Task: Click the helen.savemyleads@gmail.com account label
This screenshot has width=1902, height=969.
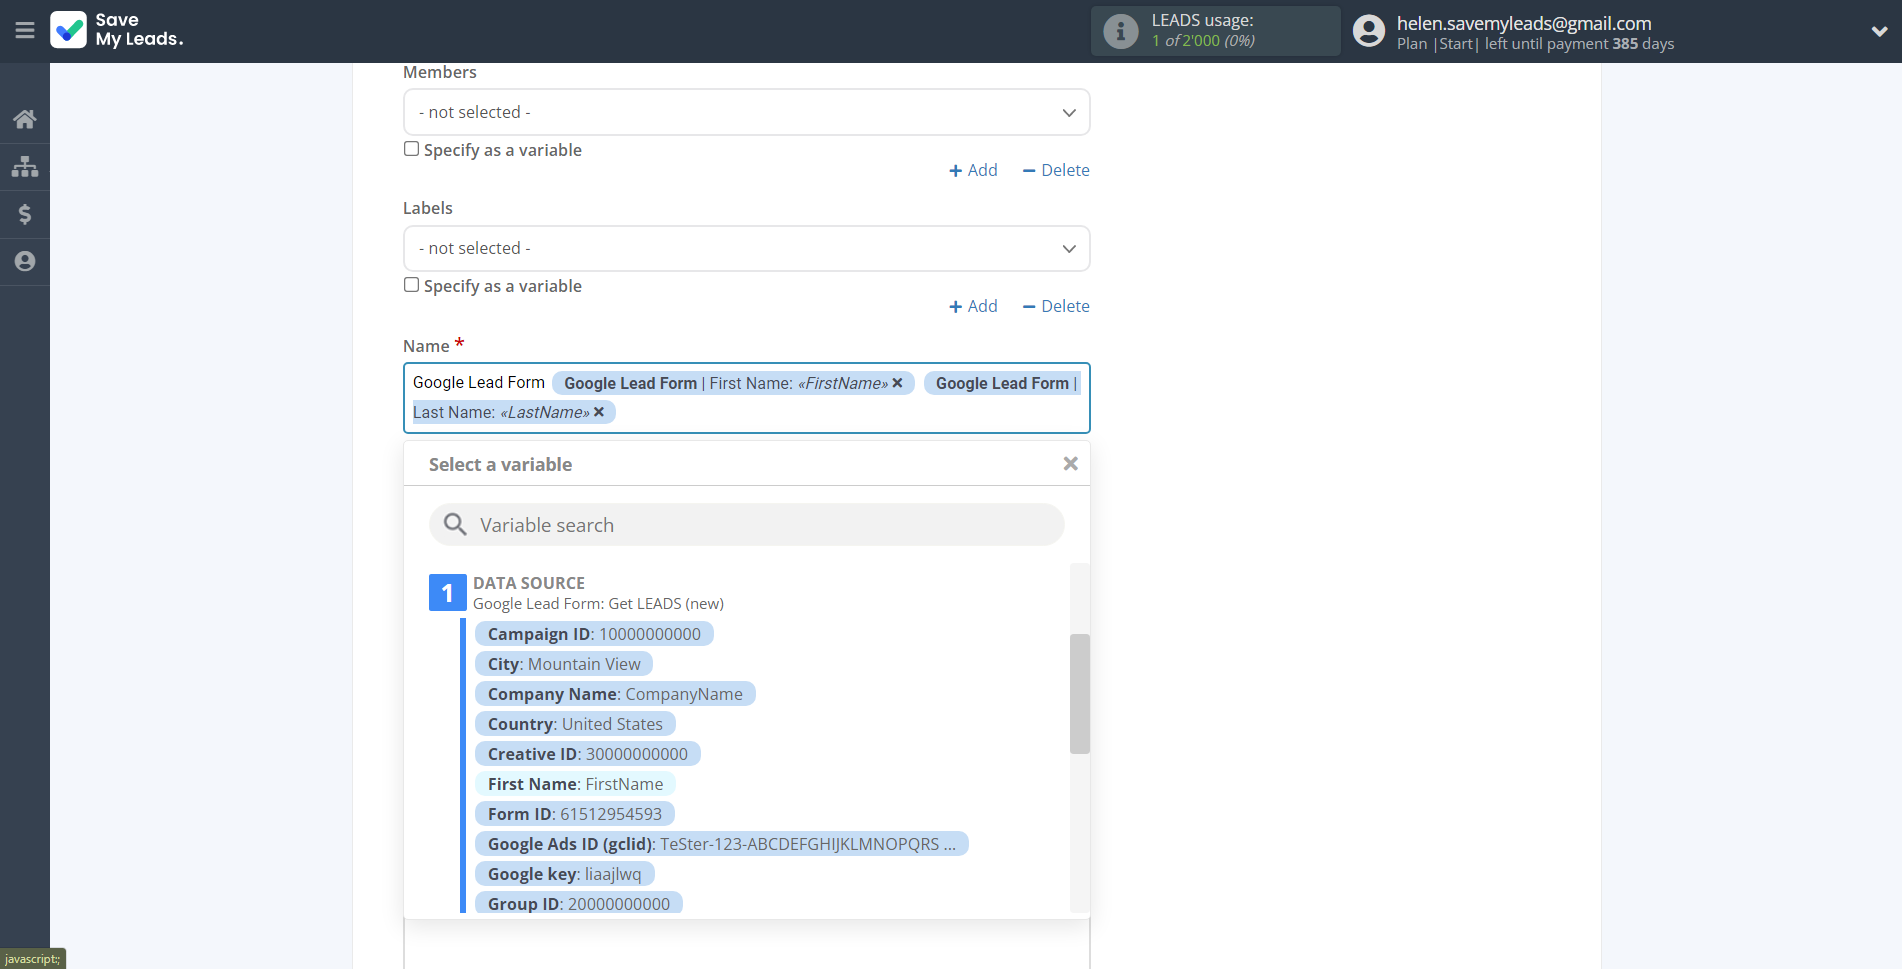Action: [1523, 23]
